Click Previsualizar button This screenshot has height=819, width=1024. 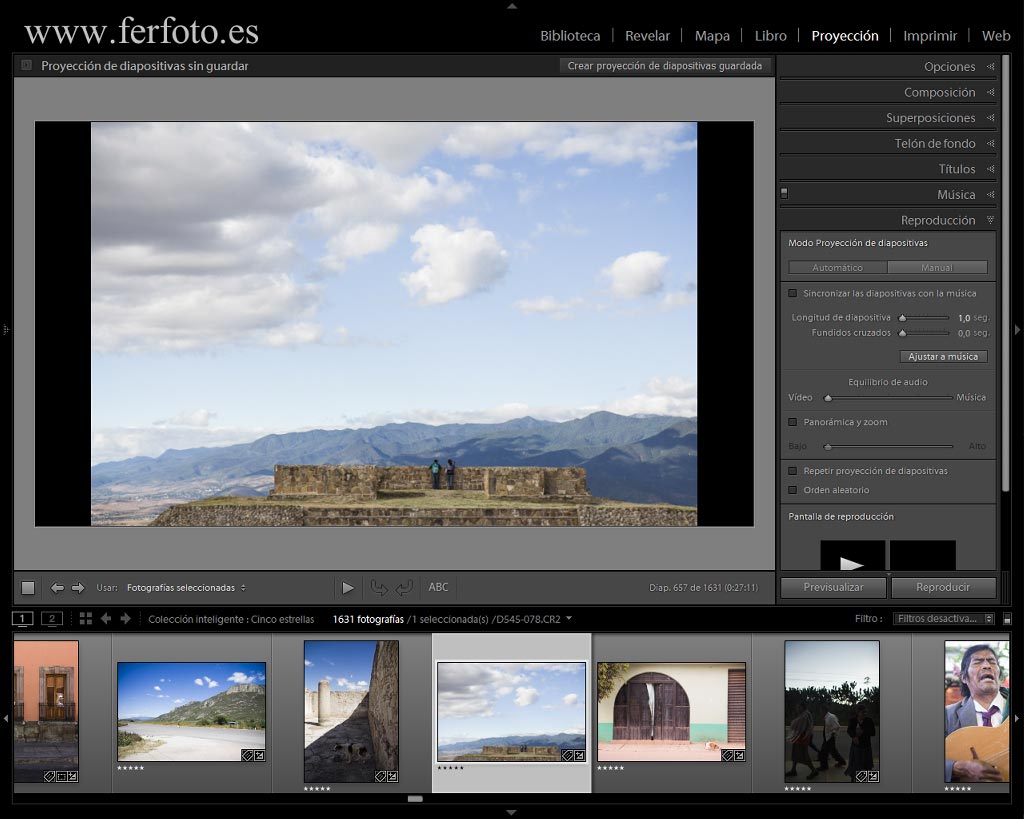(833, 587)
